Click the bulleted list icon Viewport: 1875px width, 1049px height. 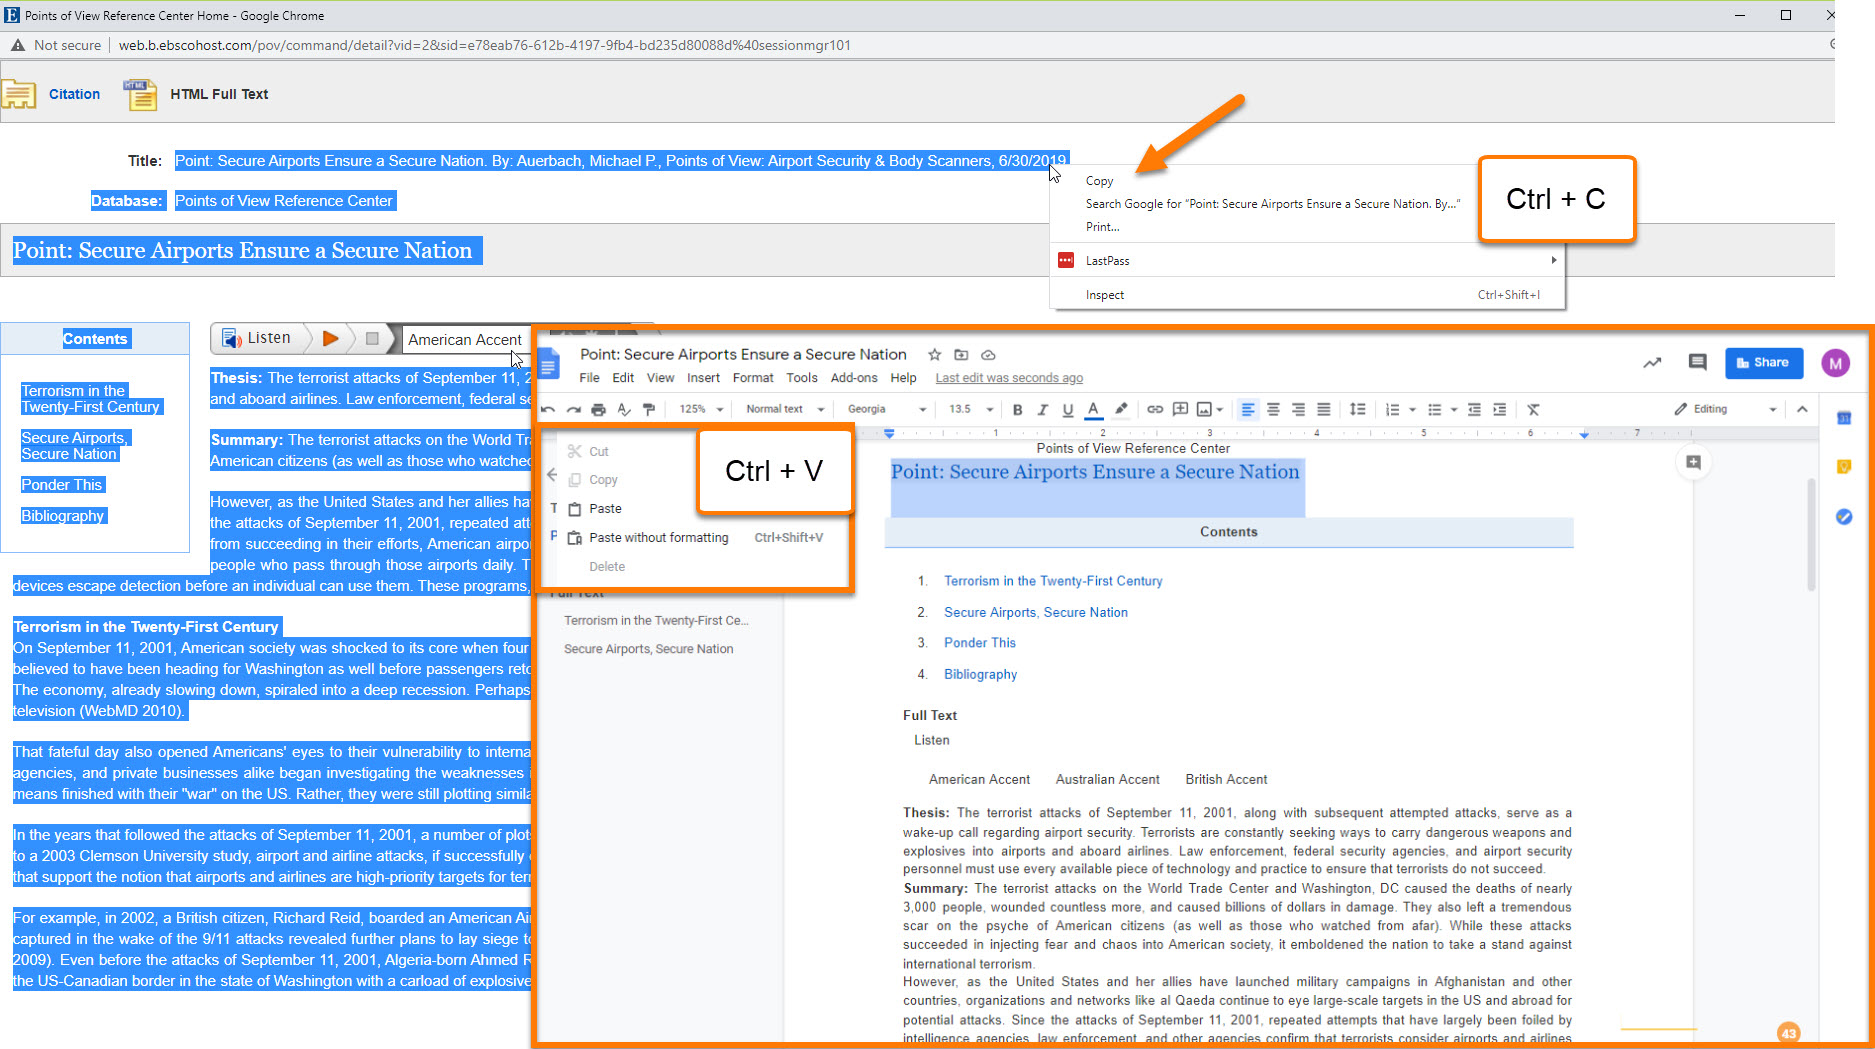tap(1434, 409)
